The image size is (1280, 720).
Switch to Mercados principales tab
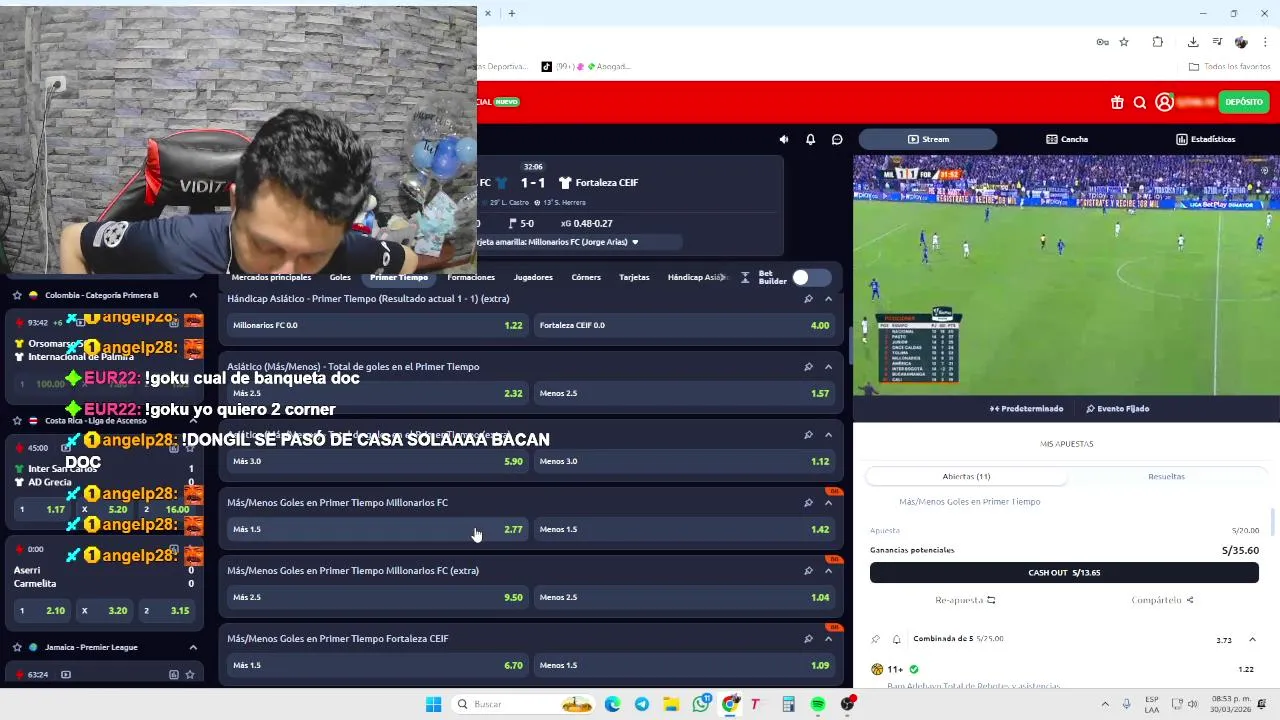tap(271, 277)
